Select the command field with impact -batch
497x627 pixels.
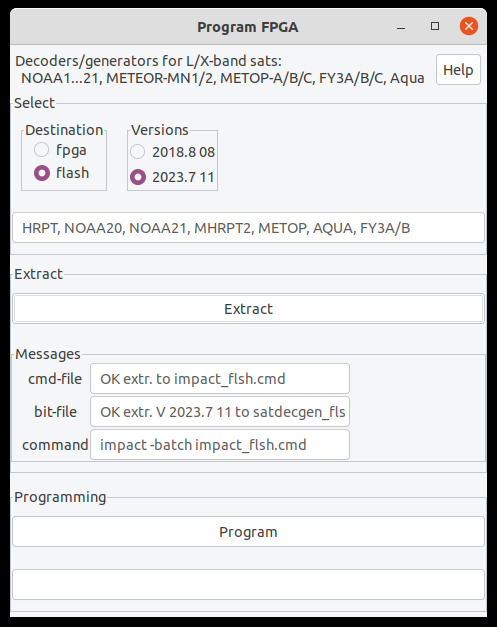(x=220, y=445)
